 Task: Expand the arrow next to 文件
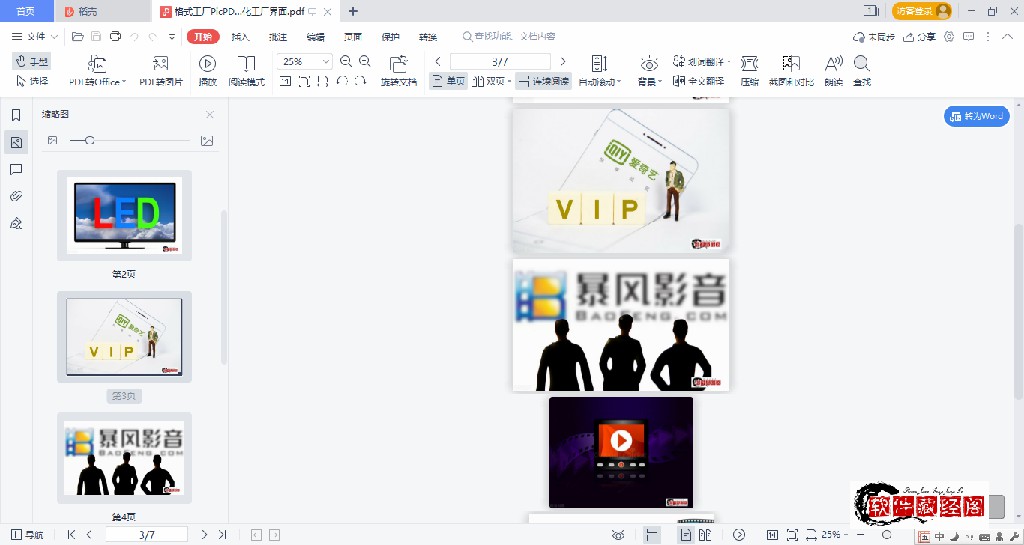[x=55, y=37]
